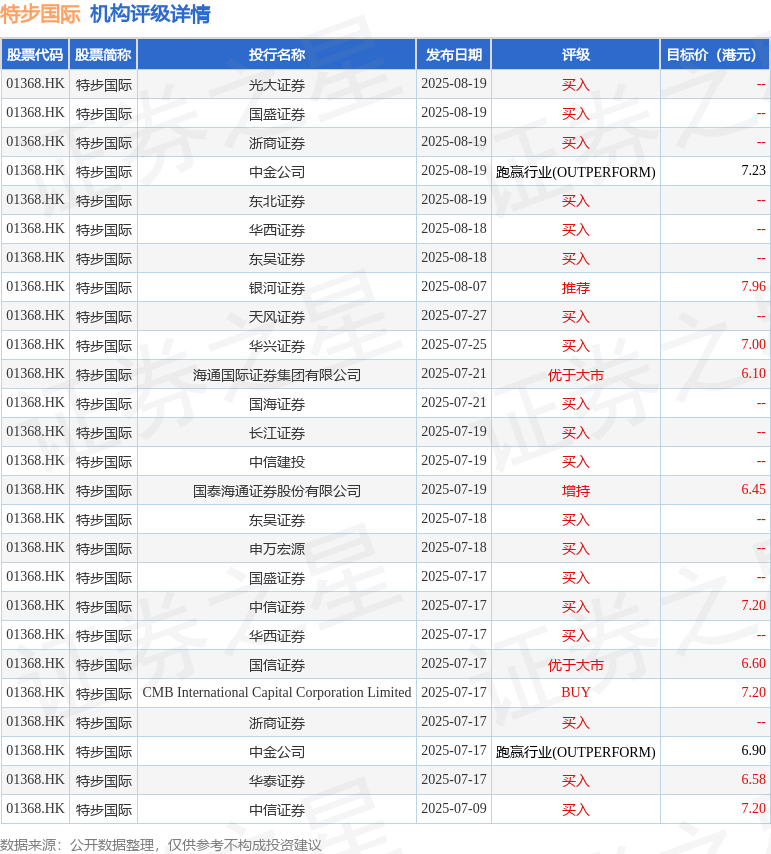Click OUTPERFORM rating dated 2025-08-19
771x854 pixels.
(x=576, y=172)
